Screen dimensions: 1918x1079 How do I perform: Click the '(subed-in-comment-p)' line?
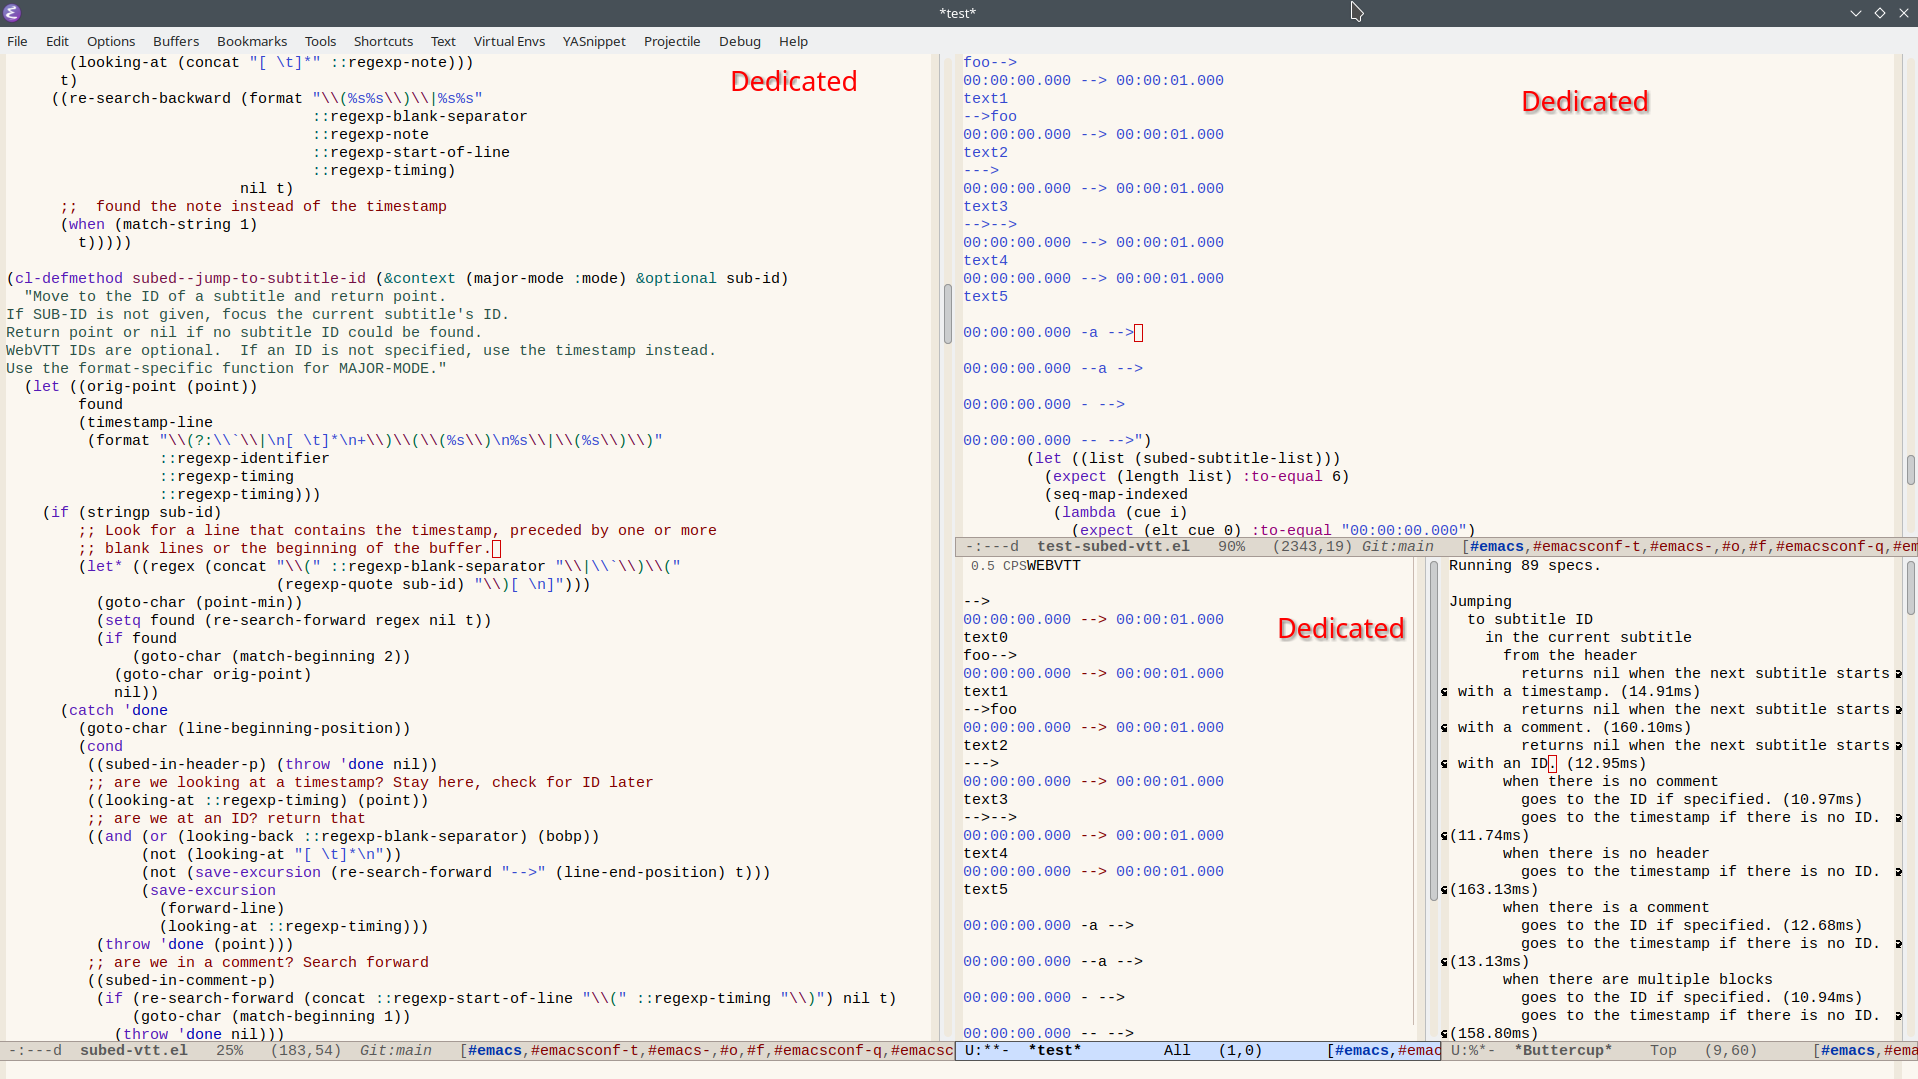coord(181,980)
